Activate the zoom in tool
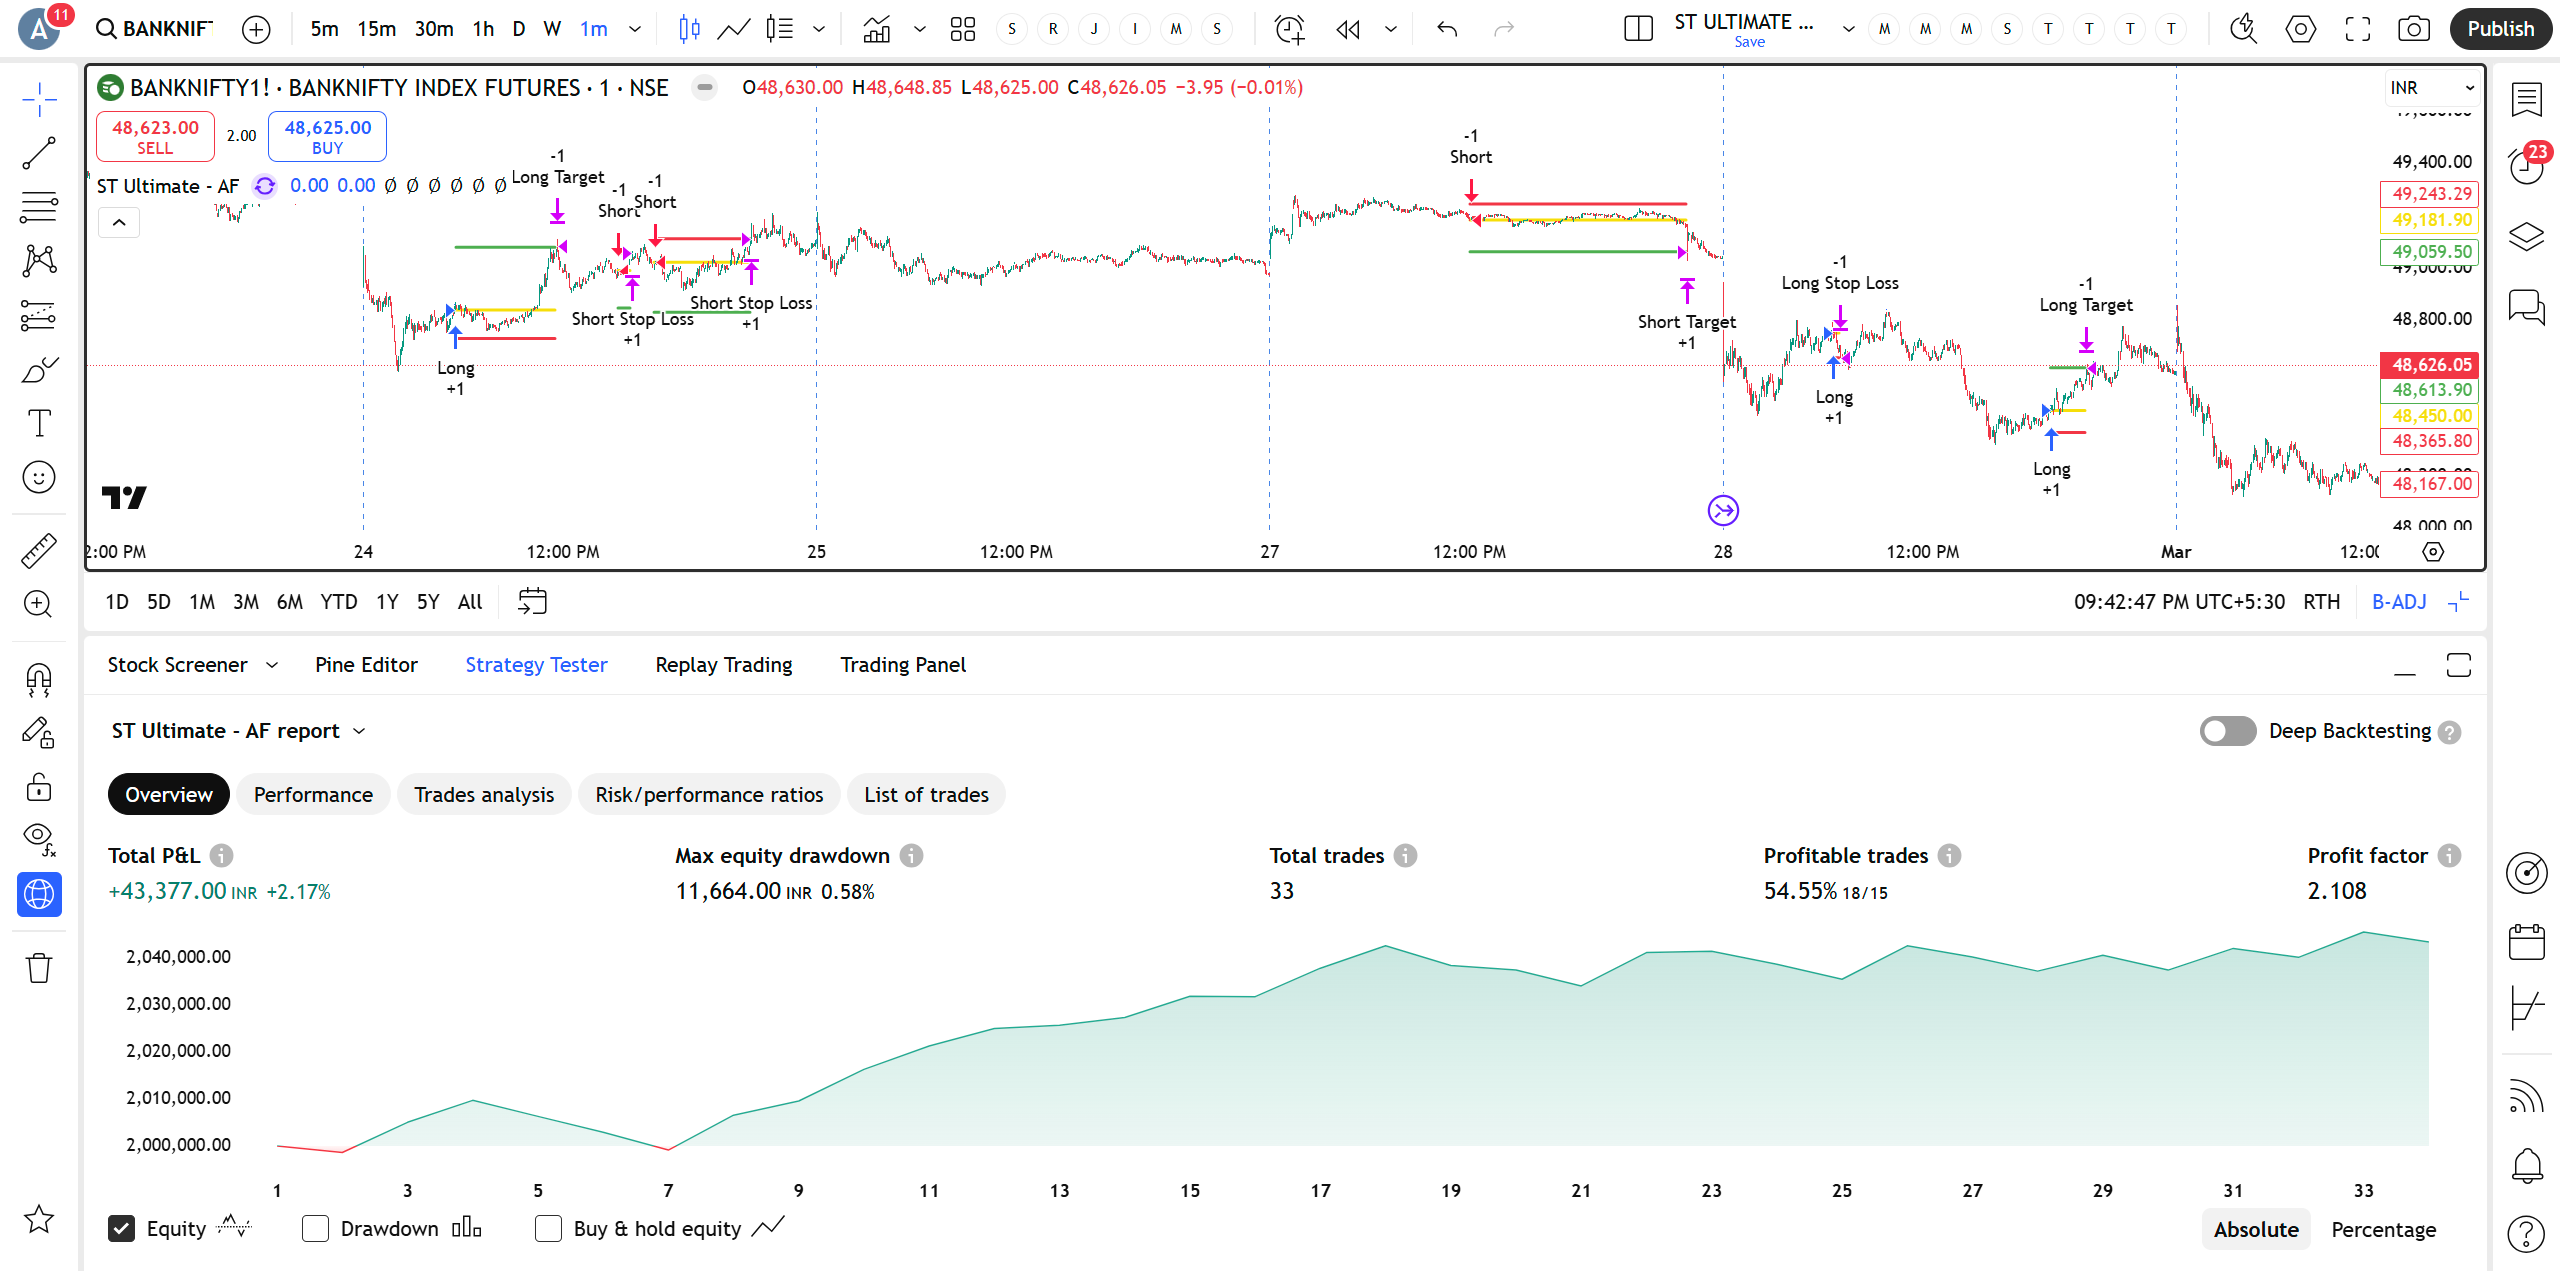 click(x=39, y=604)
